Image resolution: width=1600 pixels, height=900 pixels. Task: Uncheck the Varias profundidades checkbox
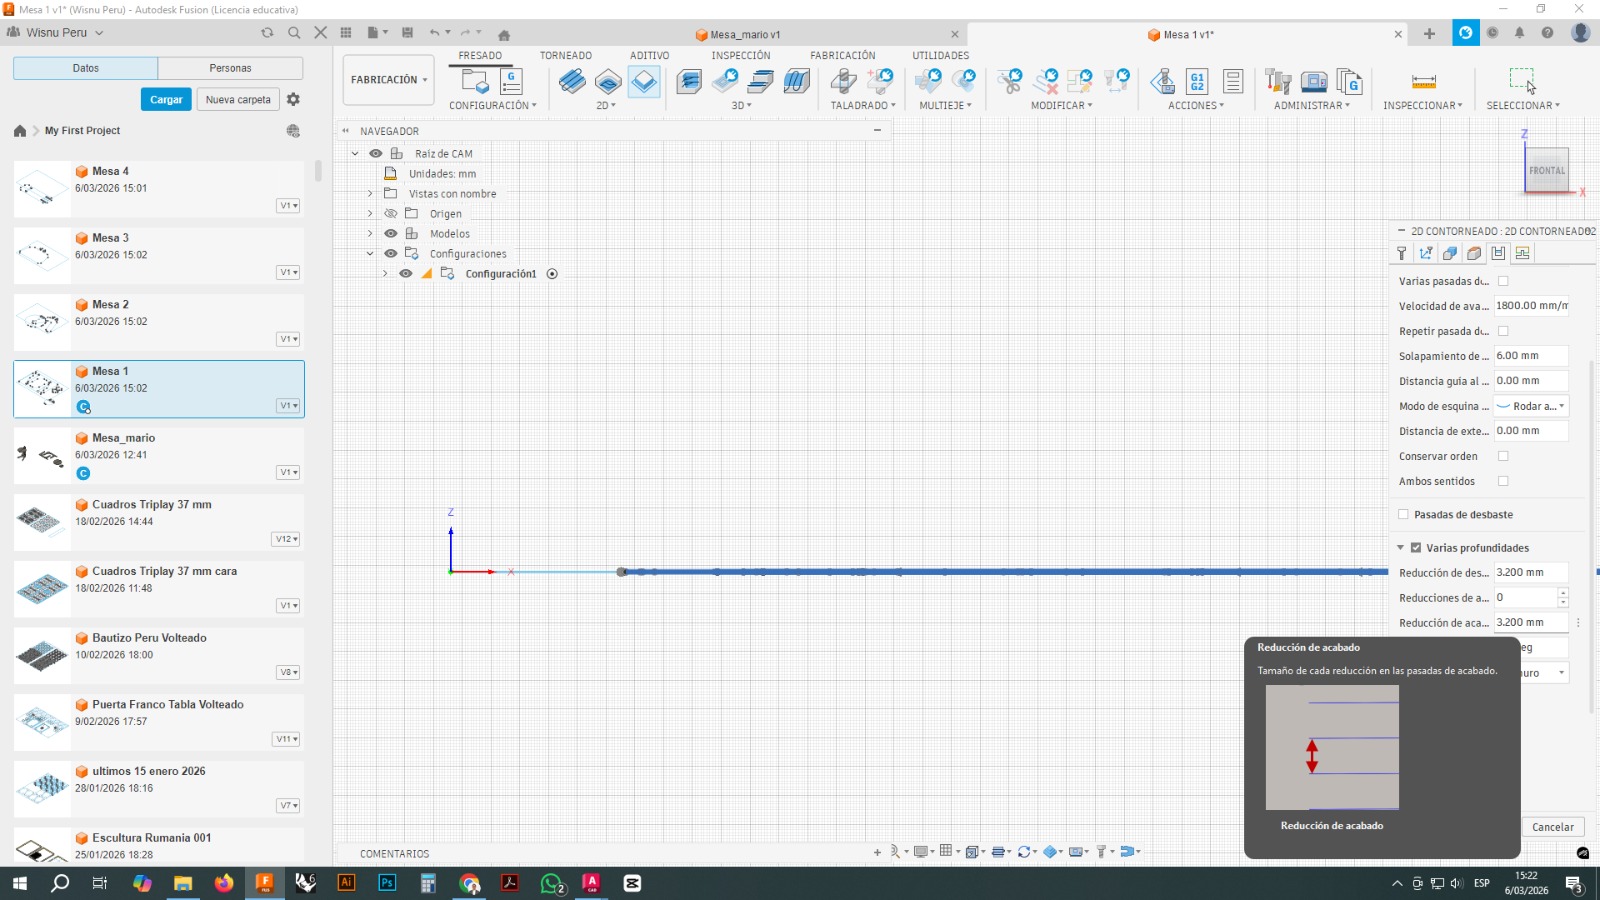[1415, 548]
